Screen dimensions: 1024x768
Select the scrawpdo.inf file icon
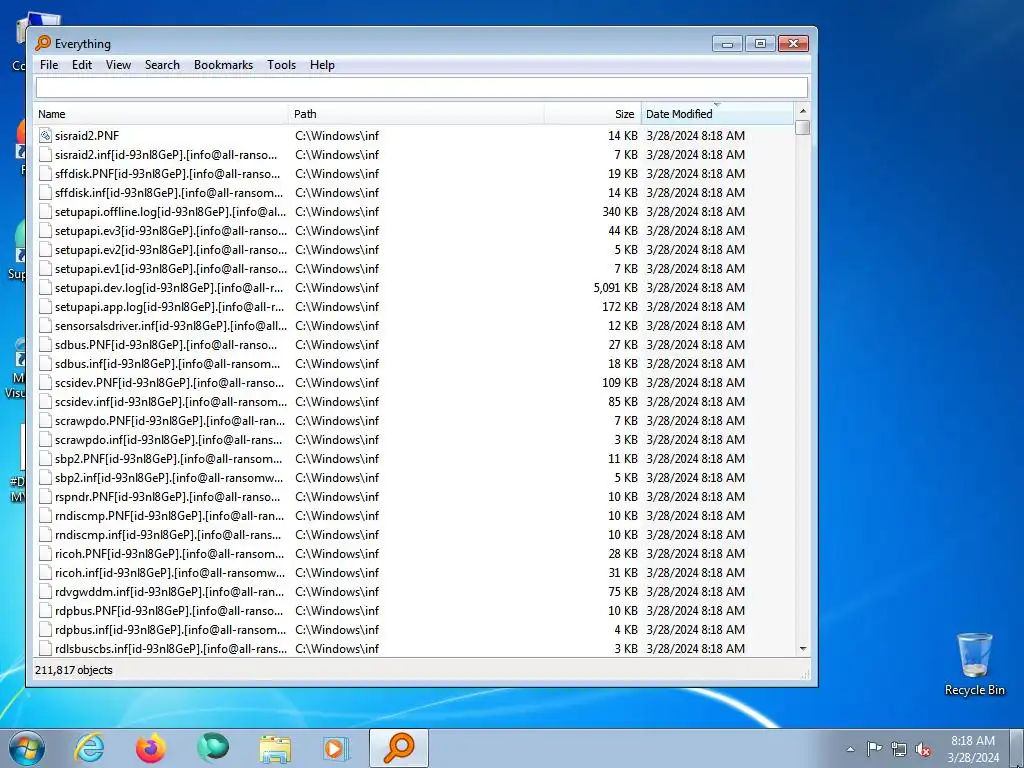(x=45, y=440)
